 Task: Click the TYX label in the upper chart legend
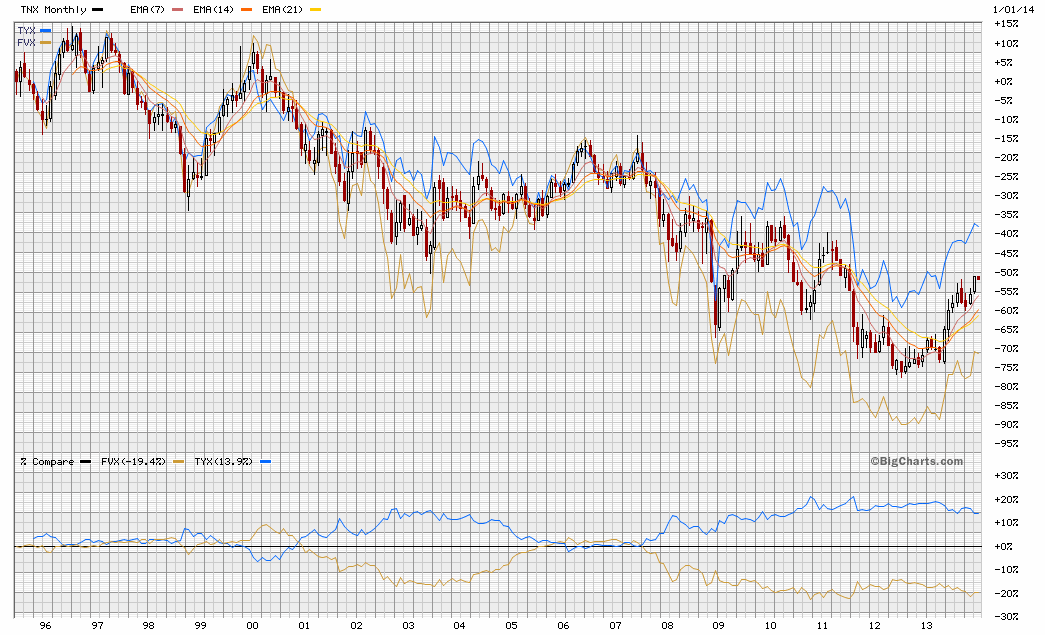click(x=26, y=31)
